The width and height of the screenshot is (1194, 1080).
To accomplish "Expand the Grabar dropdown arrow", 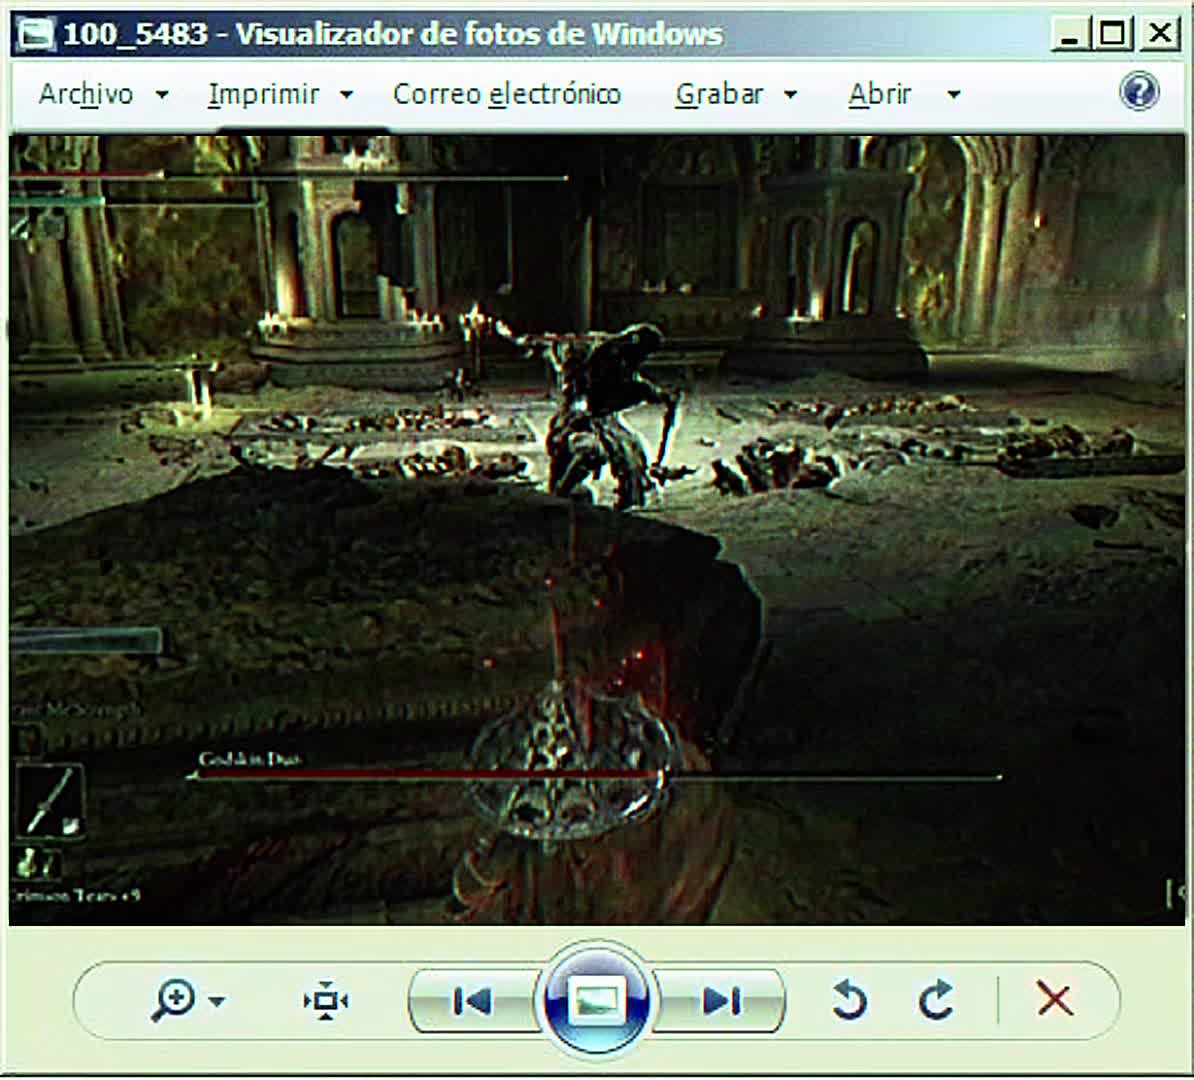I will (790, 95).
